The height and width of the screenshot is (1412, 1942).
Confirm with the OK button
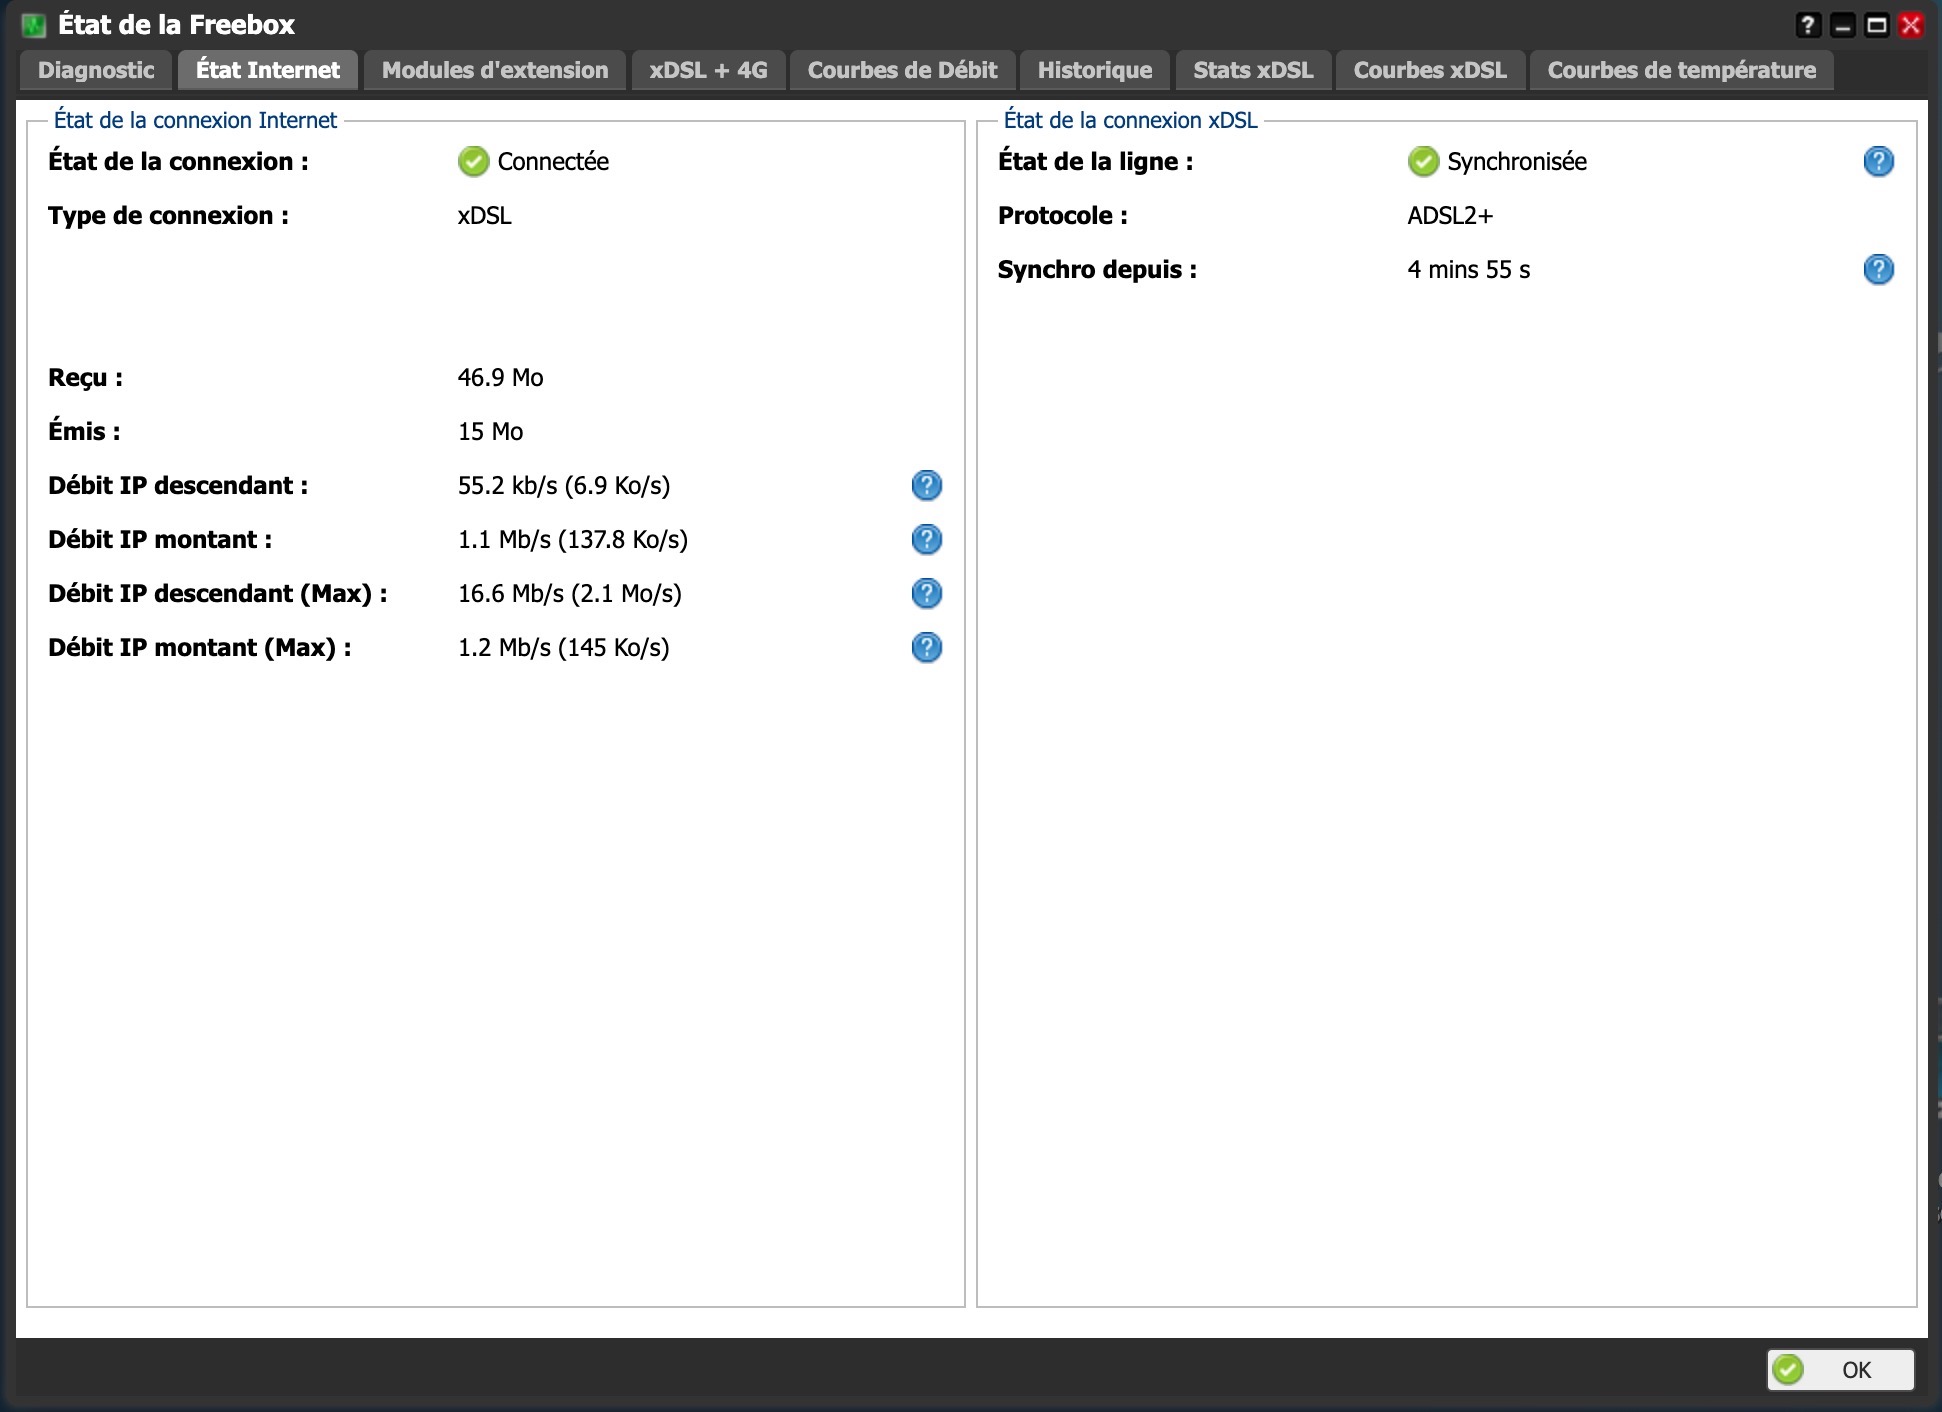tap(1841, 1370)
